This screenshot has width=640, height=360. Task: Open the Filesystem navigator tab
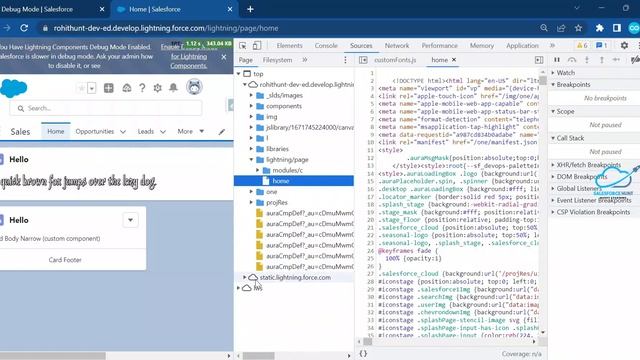(x=277, y=60)
